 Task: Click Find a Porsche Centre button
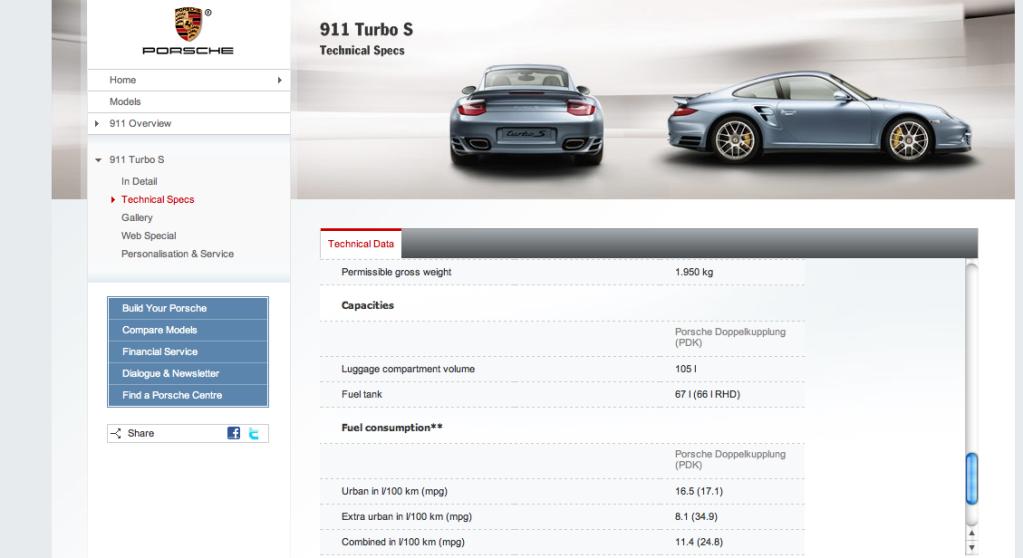click(x=188, y=395)
